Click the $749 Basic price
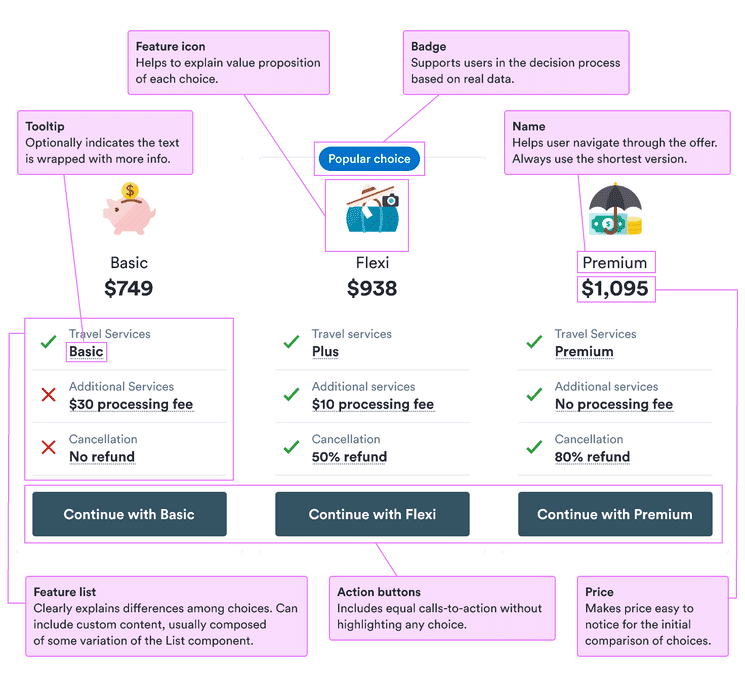Screen dimensions: 745x686 pyautogui.click(x=129, y=289)
